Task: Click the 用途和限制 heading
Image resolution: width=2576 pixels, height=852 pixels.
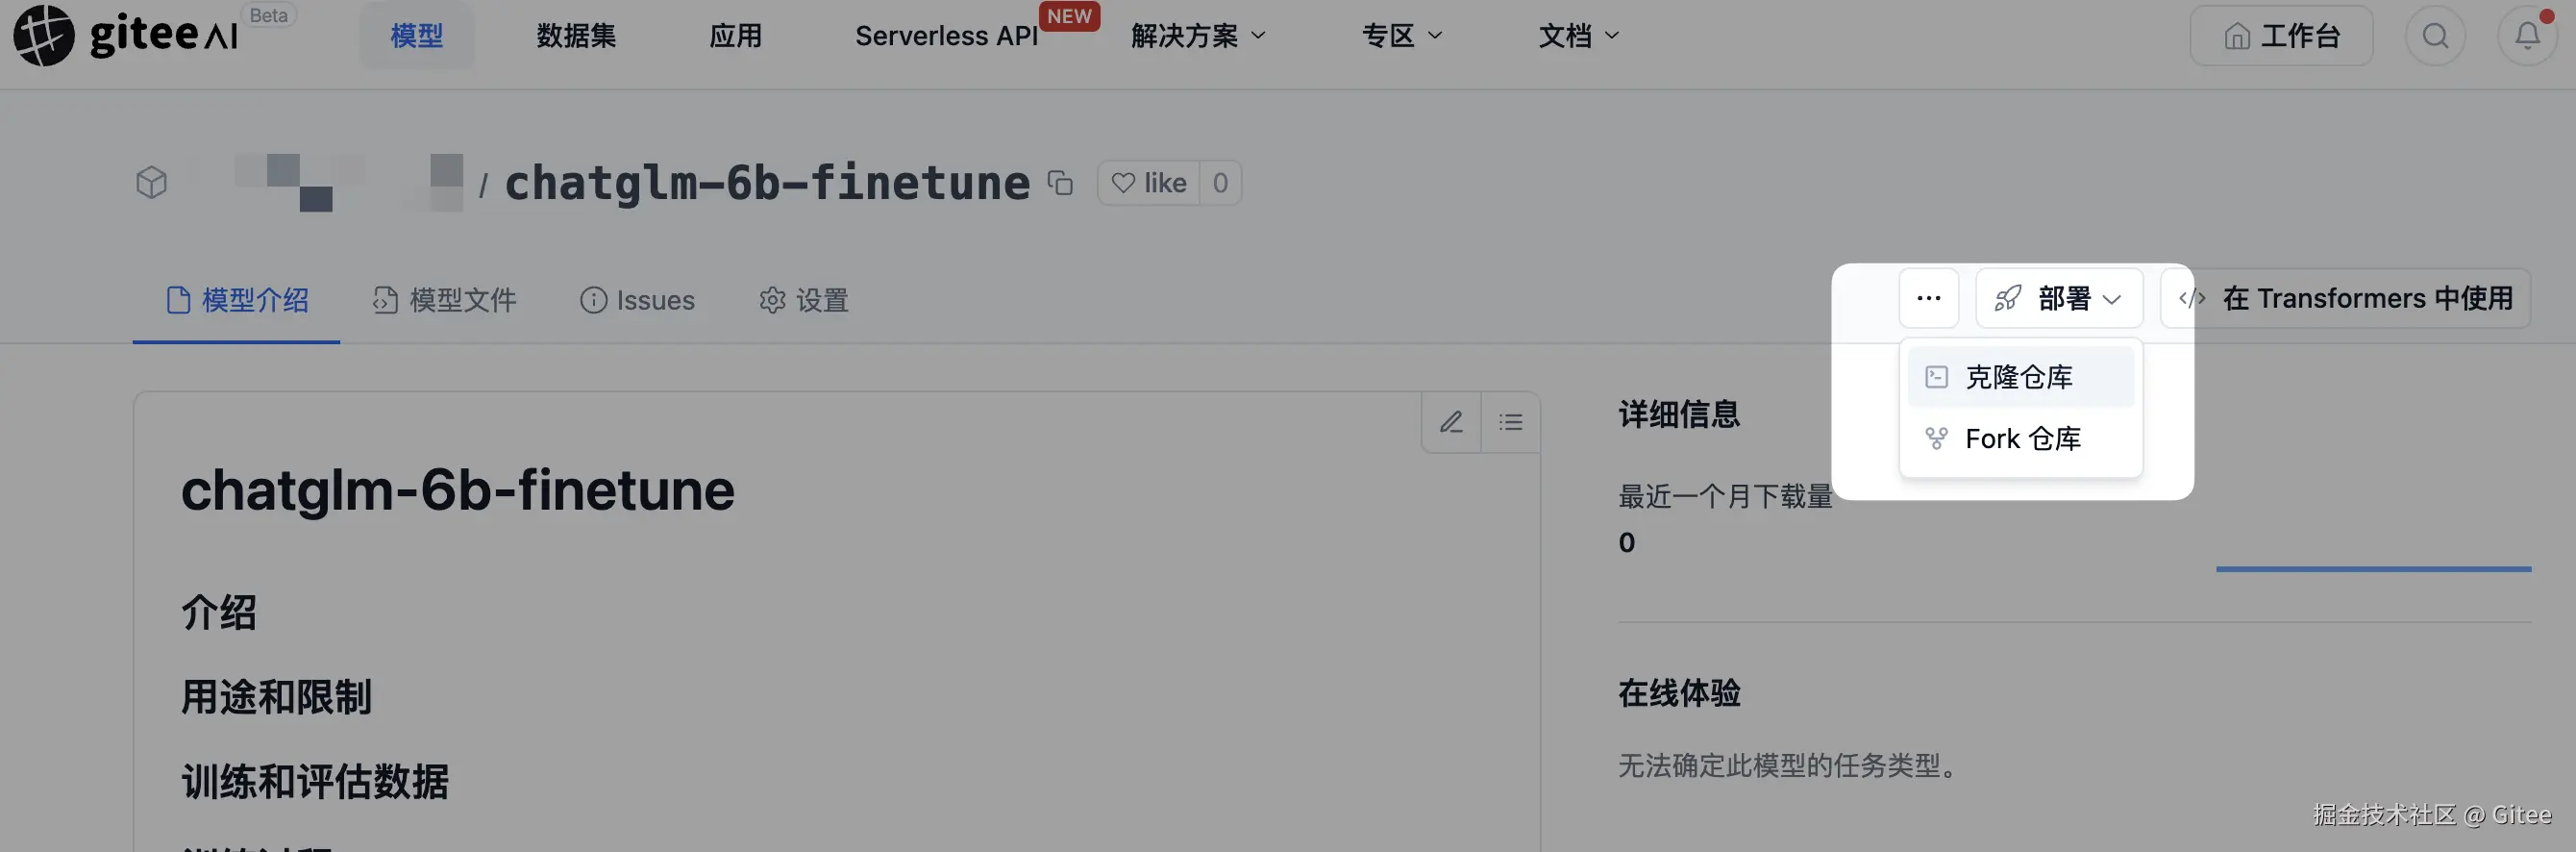Action: (276, 697)
